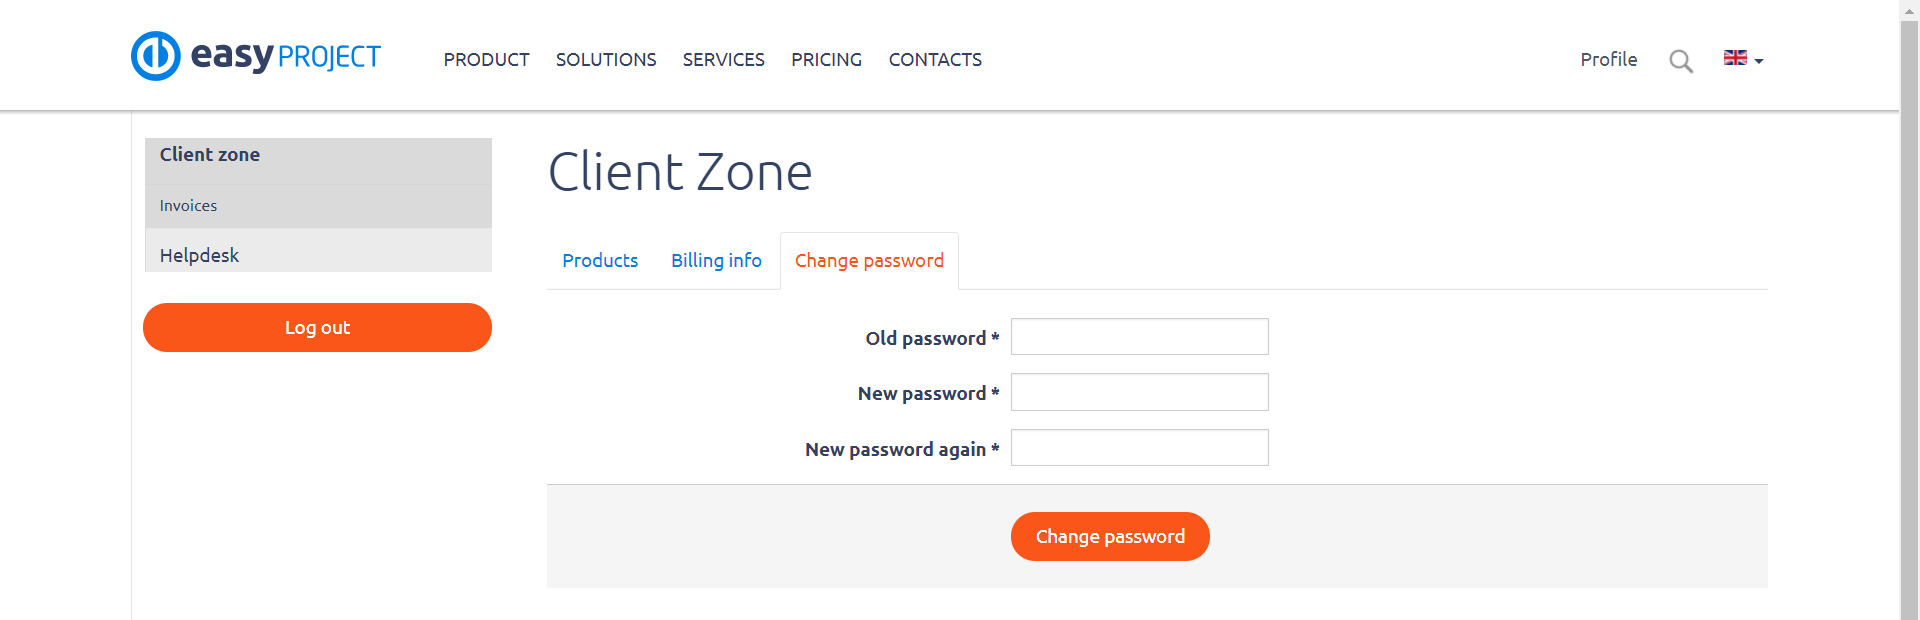Expand the language dropdown arrow
Viewport: 1920px width, 620px height.
pyautogui.click(x=1759, y=61)
